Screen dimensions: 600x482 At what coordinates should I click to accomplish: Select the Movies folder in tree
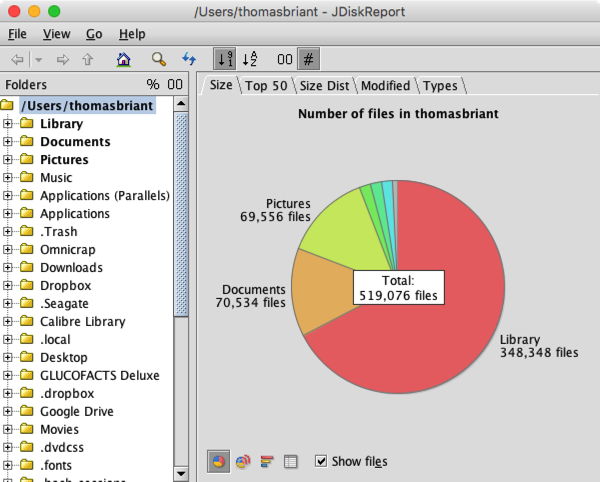(x=59, y=429)
